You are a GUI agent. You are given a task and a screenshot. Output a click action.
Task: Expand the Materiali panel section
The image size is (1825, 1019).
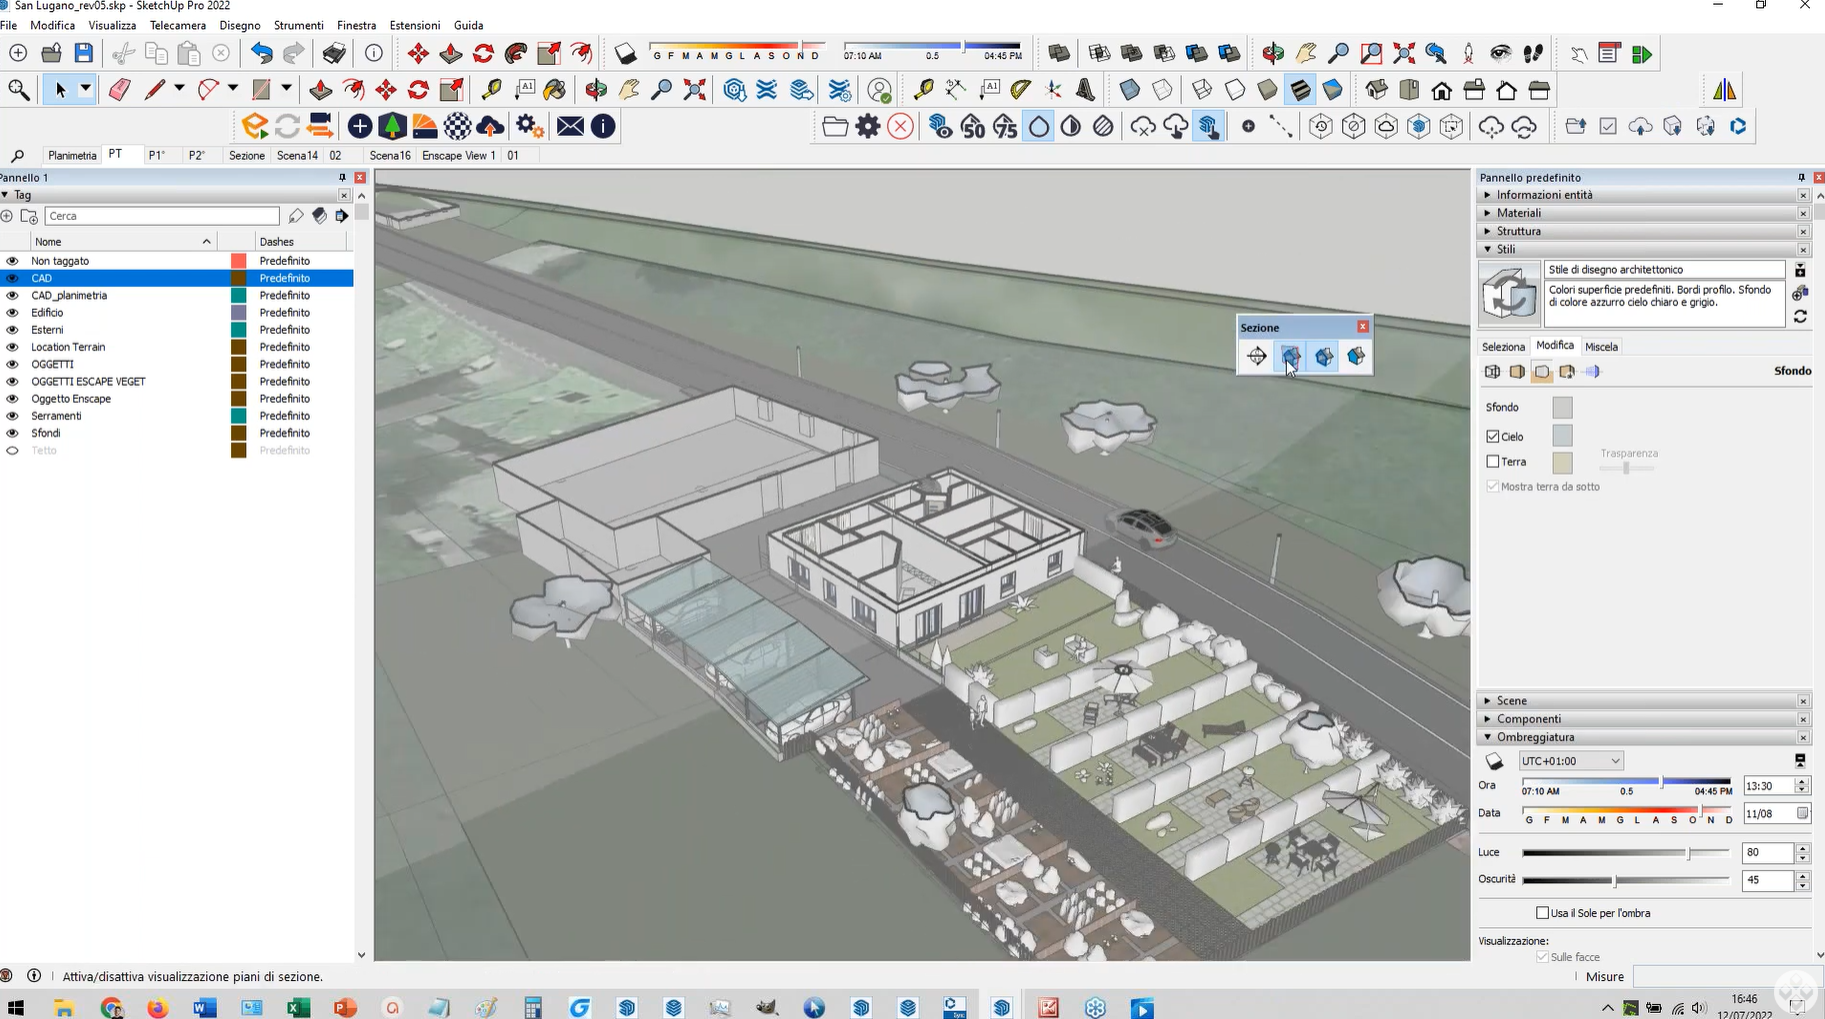[1518, 213]
